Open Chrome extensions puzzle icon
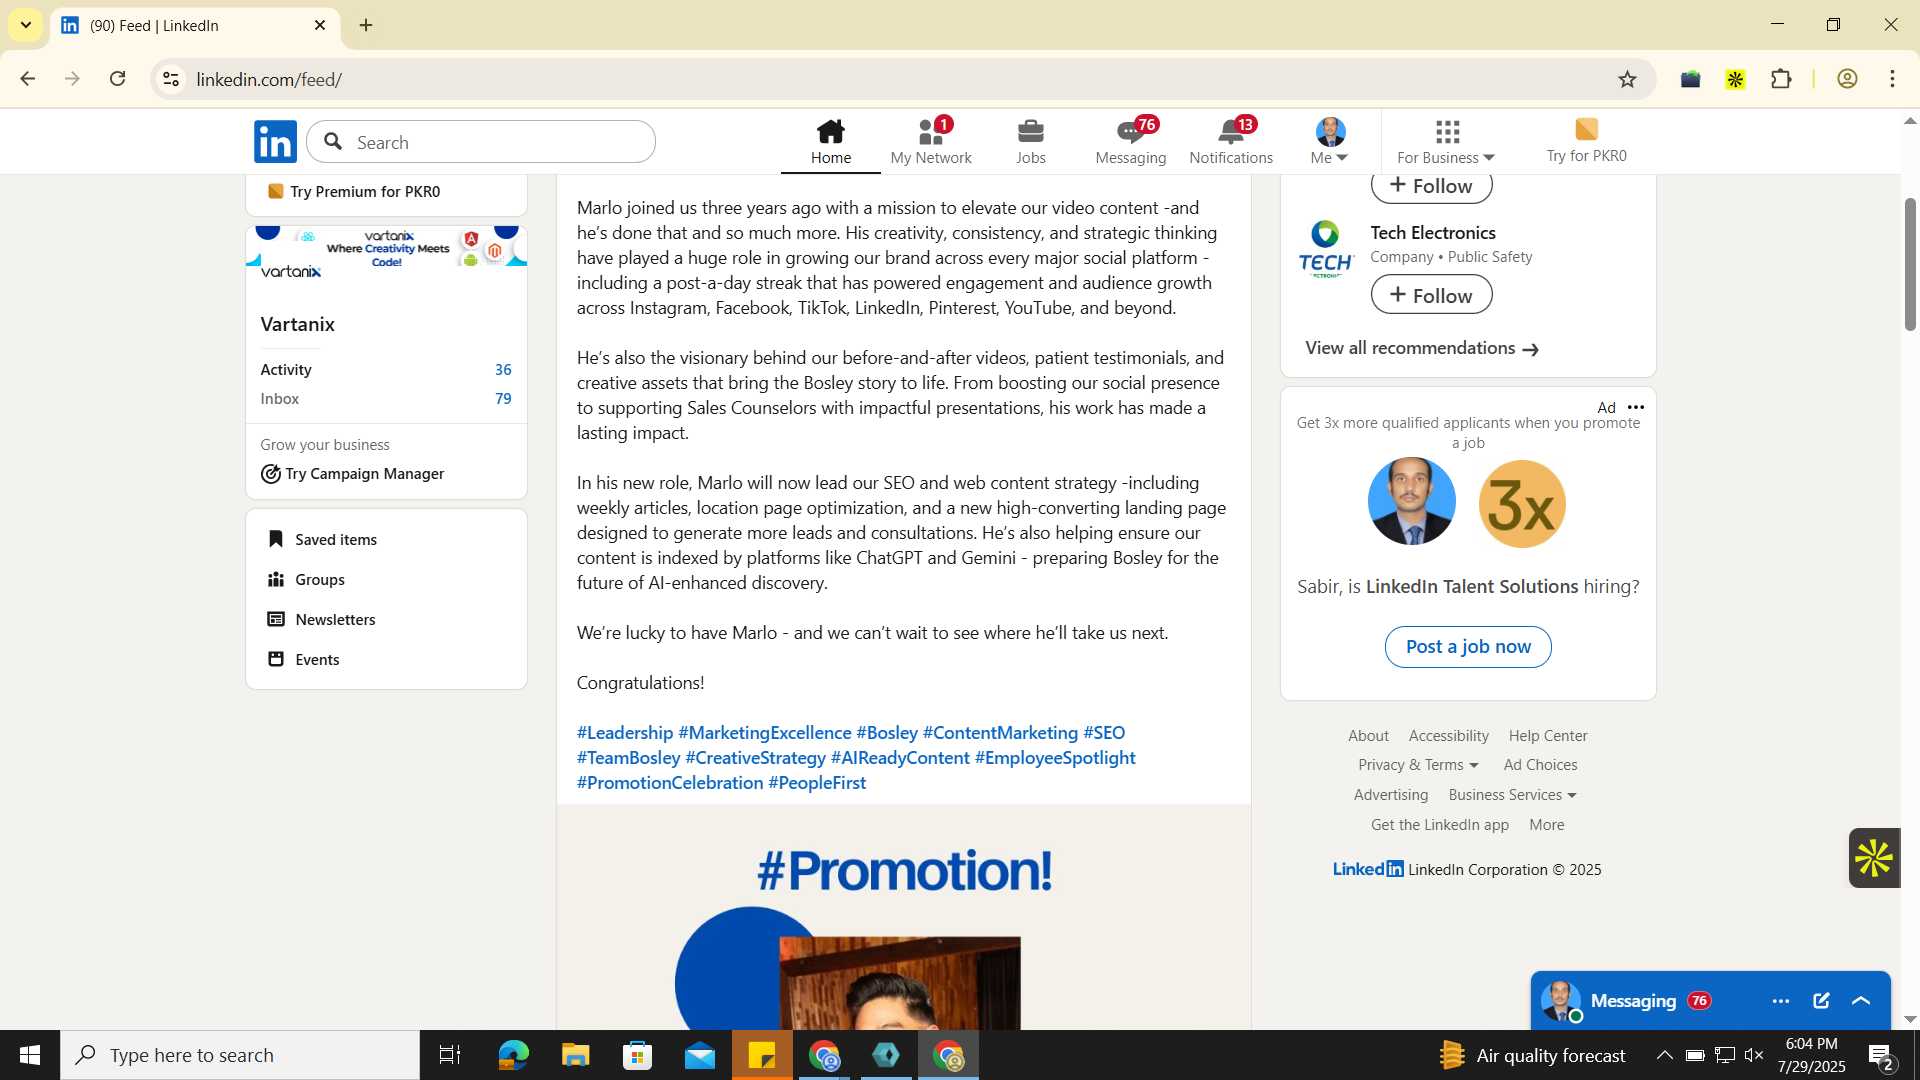Image resolution: width=1920 pixels, height=1080 pixels. click(1781, 79)
